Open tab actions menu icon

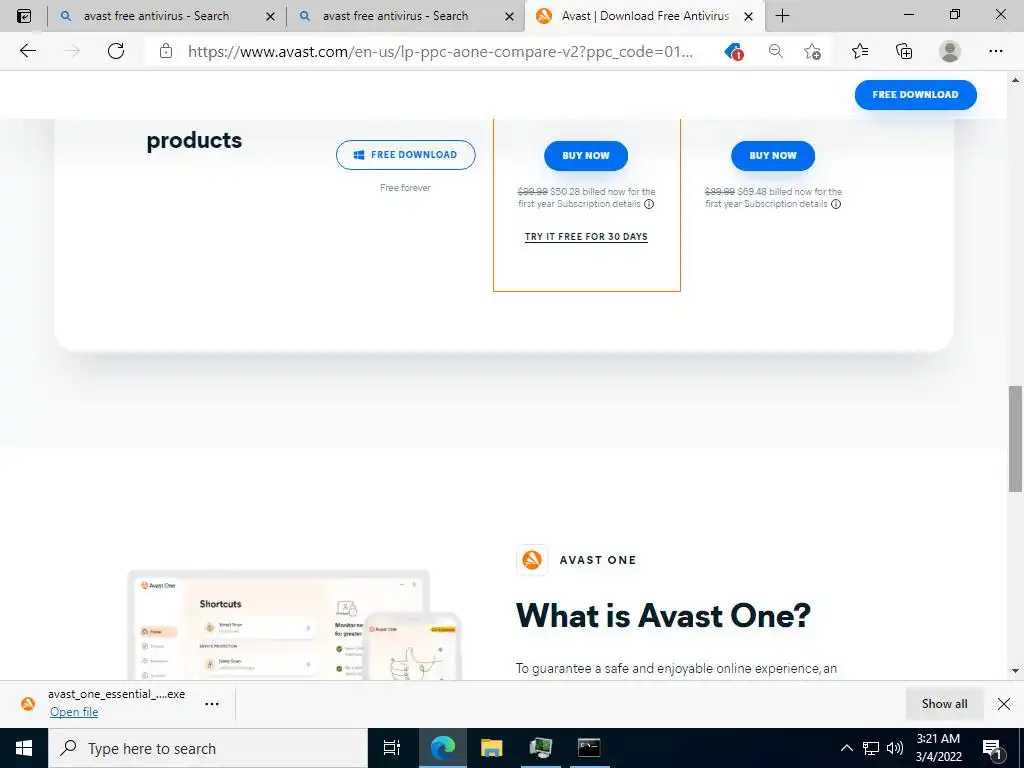coord(24,16)
